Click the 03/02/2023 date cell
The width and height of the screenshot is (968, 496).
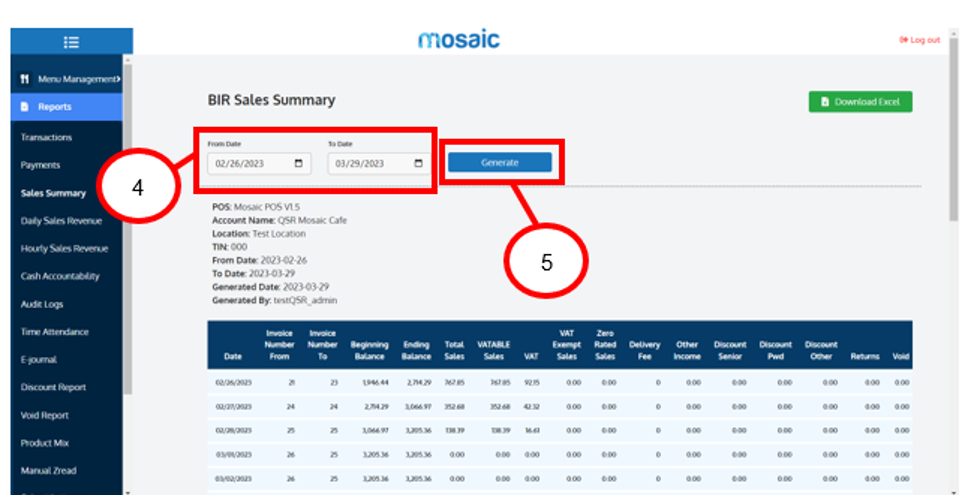(x=233, y=479)
